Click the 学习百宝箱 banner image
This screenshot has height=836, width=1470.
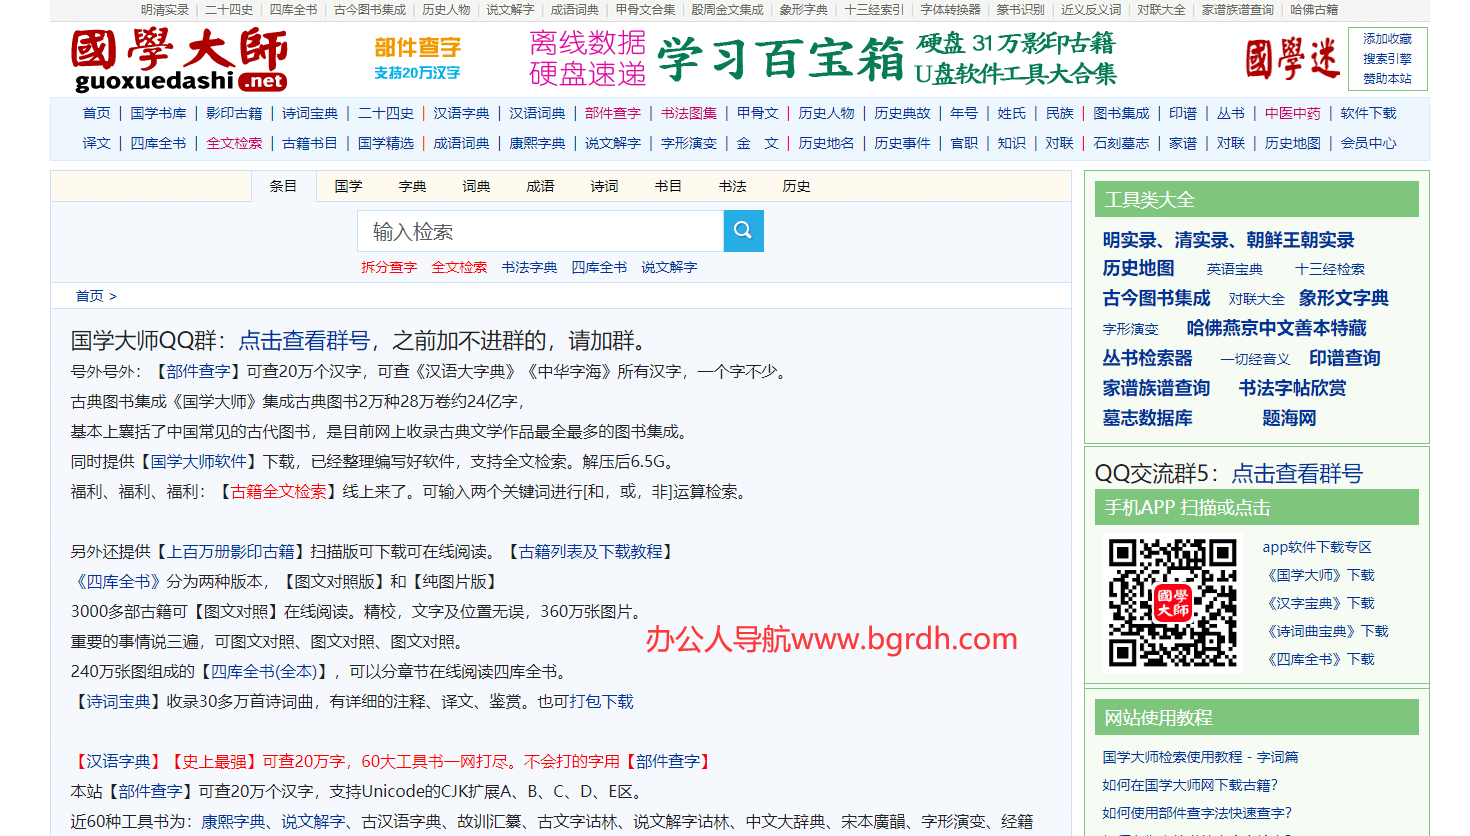tap(822, 59)
